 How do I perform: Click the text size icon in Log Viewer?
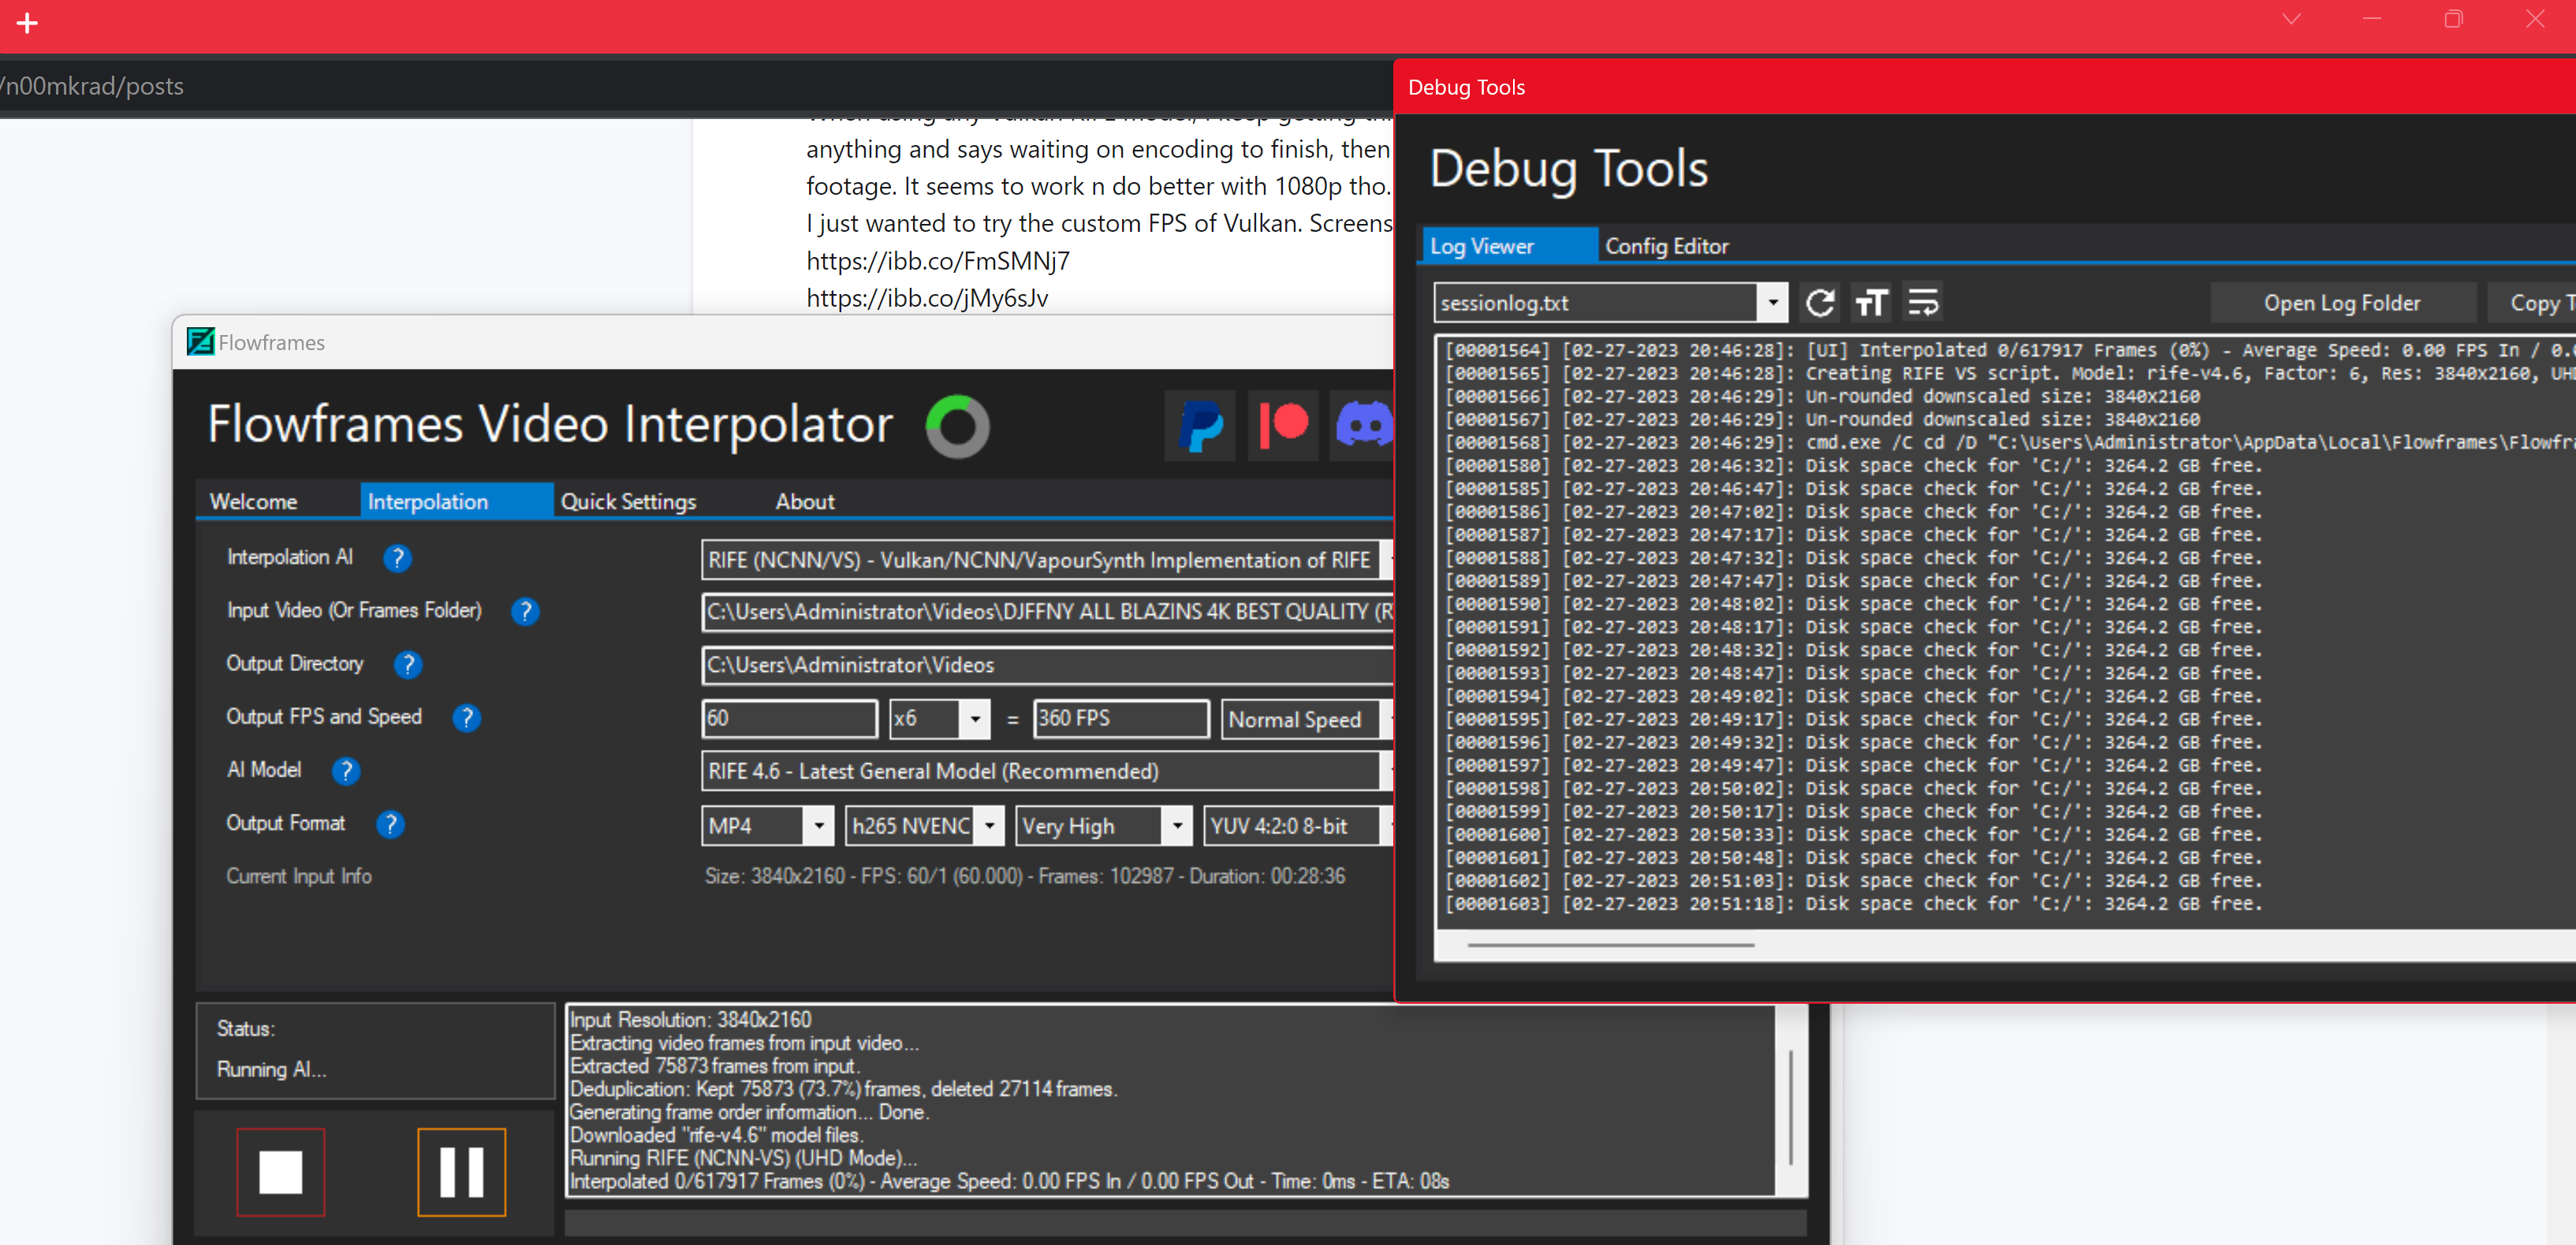tap(1871, 302)
